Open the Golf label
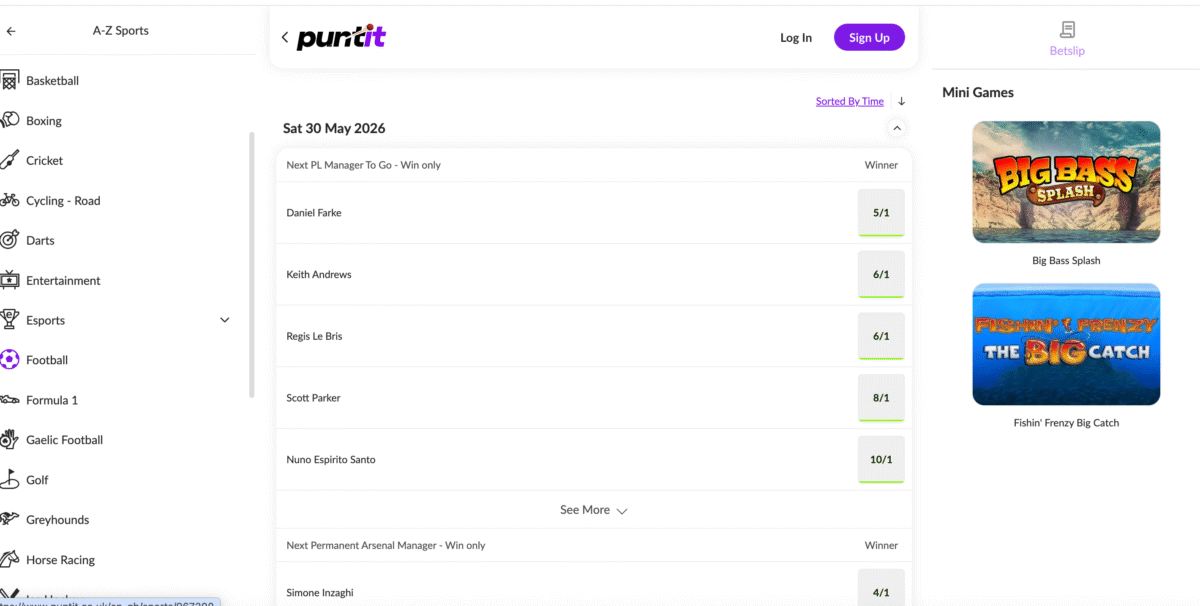 (x=37, y=480)
